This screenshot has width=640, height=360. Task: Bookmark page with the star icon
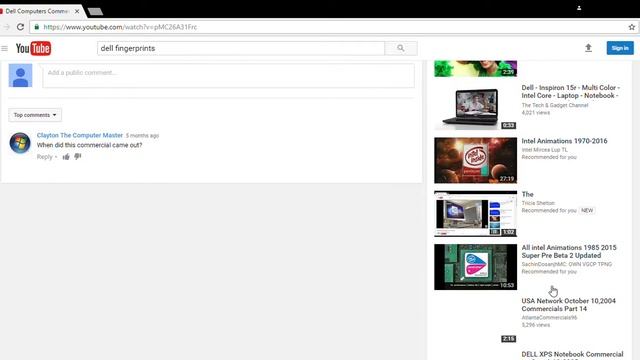tap(632, 27)
